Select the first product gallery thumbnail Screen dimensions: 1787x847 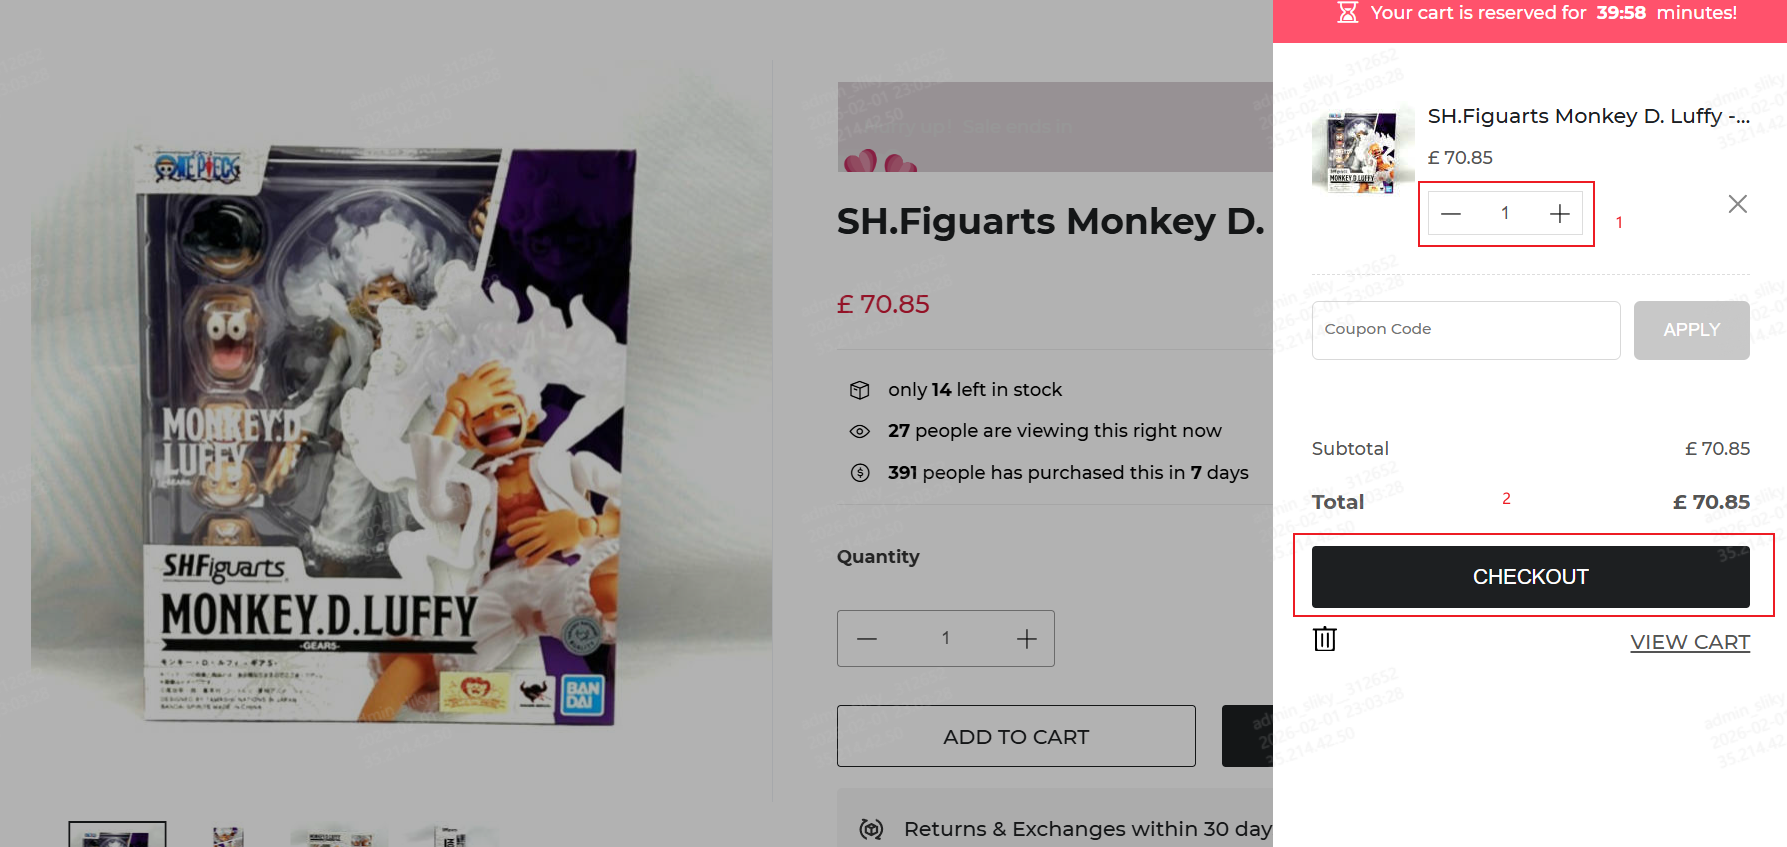click(x=117, y=835)
